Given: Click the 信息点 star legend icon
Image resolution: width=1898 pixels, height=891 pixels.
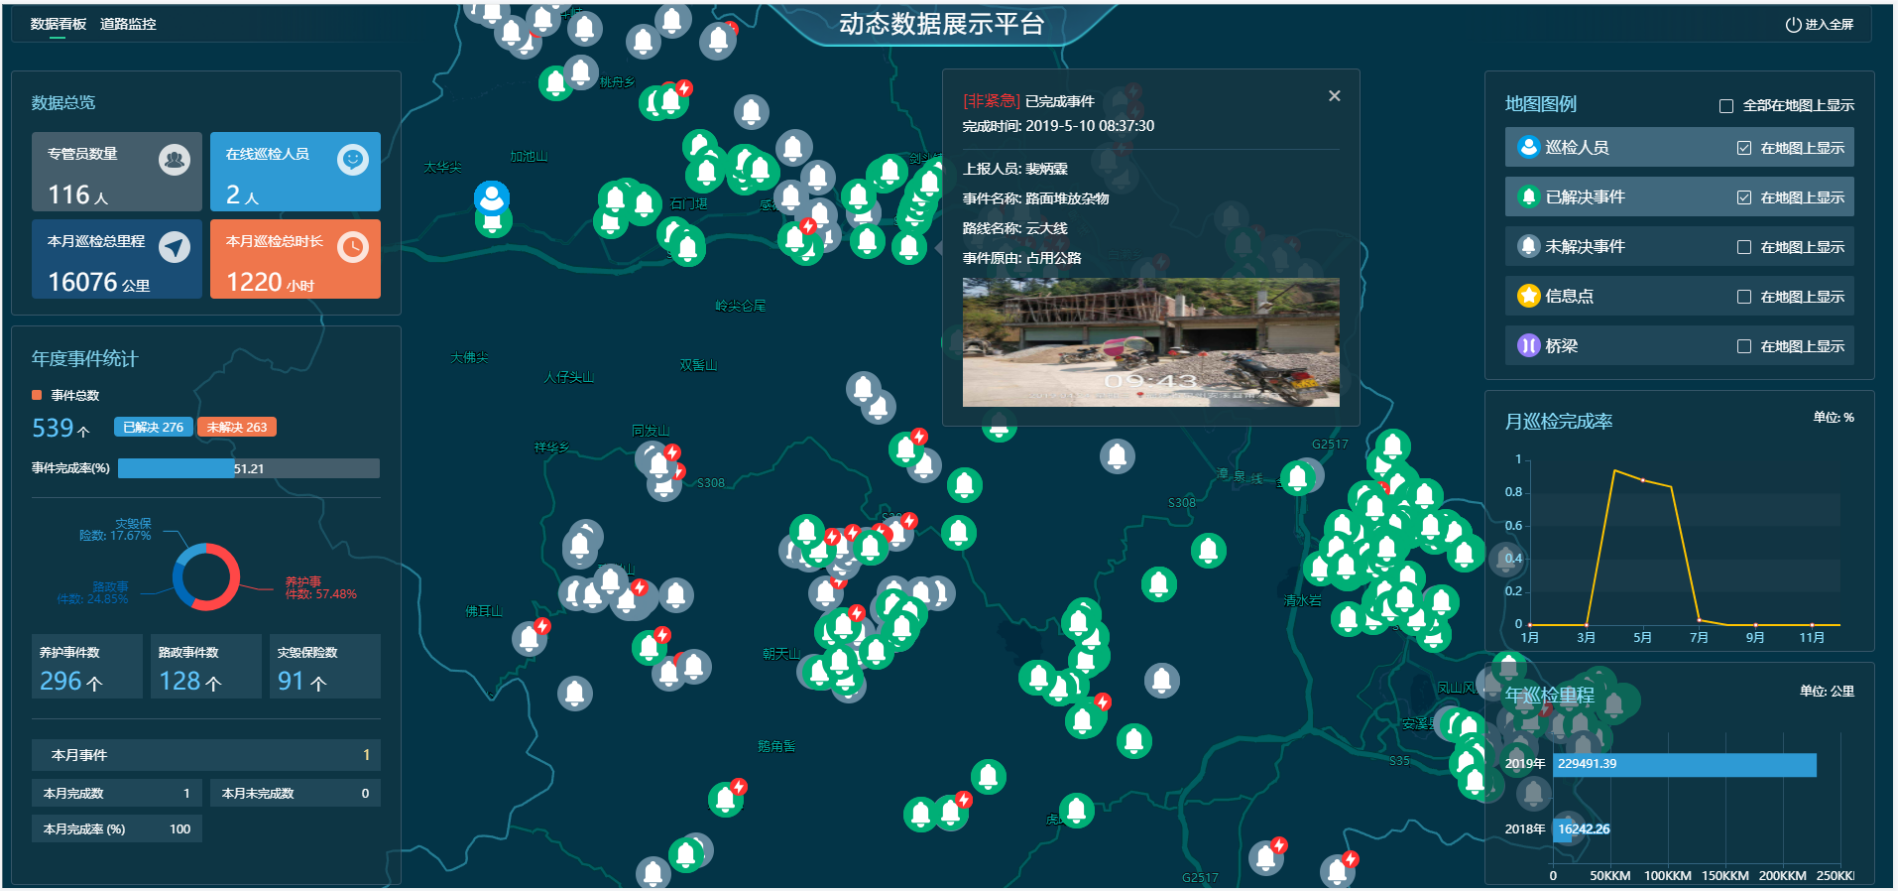Looking at the screenshot, I should click(1528, 296).
